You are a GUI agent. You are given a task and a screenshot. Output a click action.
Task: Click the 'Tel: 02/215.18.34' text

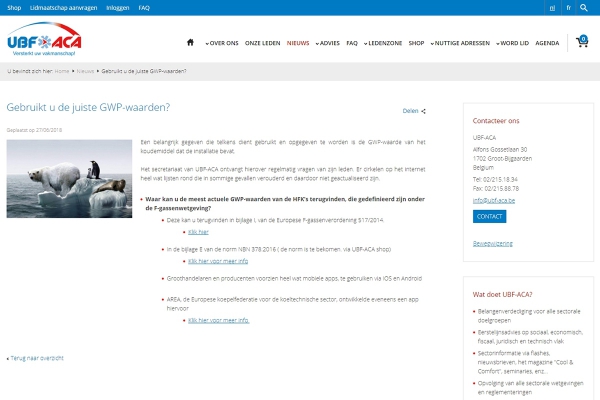[495, 180]
